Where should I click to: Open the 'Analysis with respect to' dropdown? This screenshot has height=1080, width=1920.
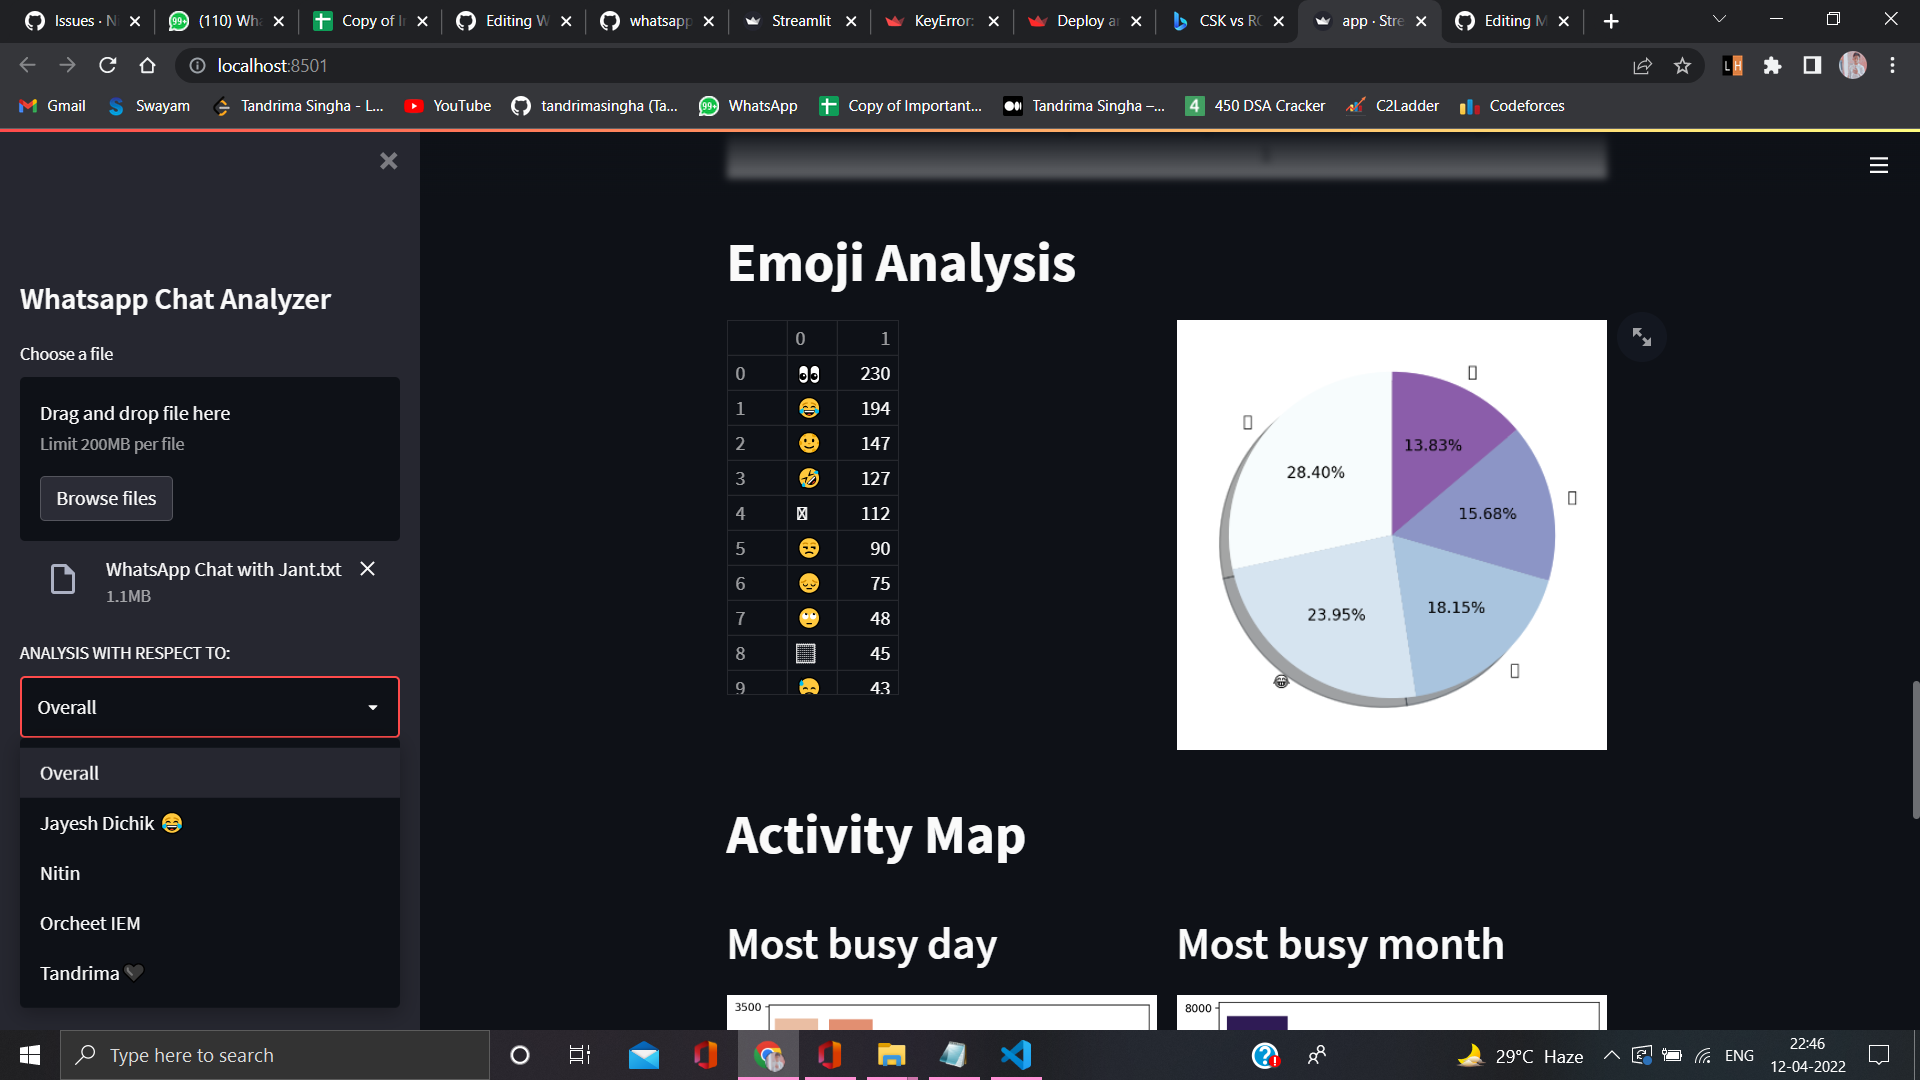209,707
